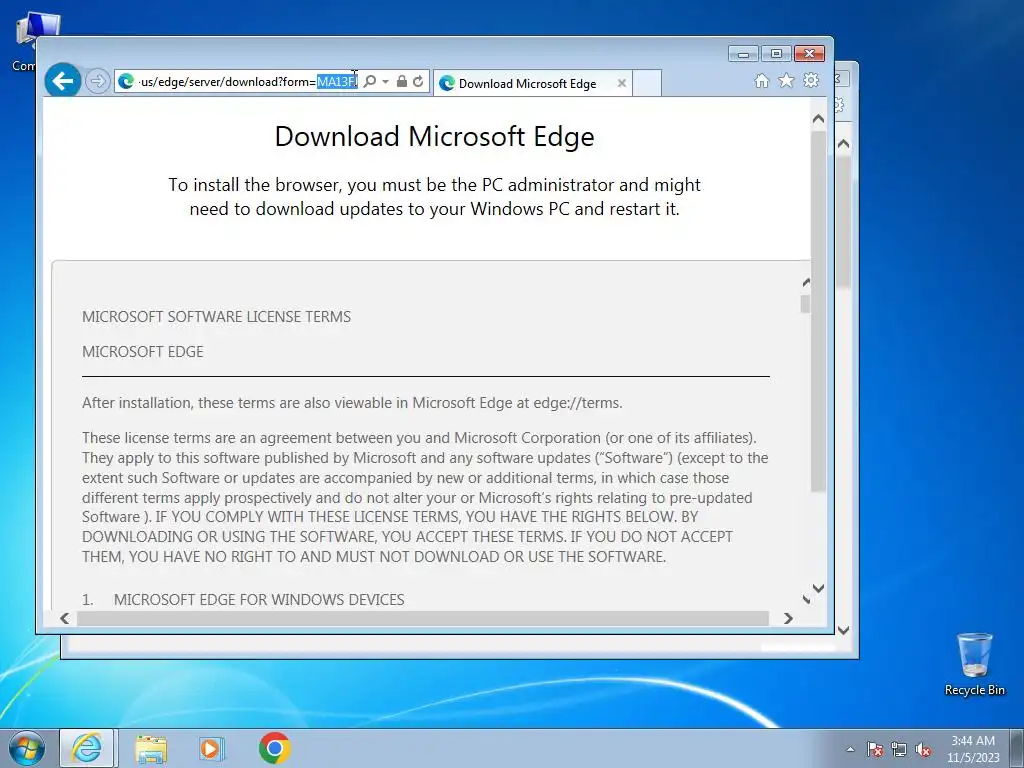Click the horizontal scrollbar thumb

click(423, 618)
